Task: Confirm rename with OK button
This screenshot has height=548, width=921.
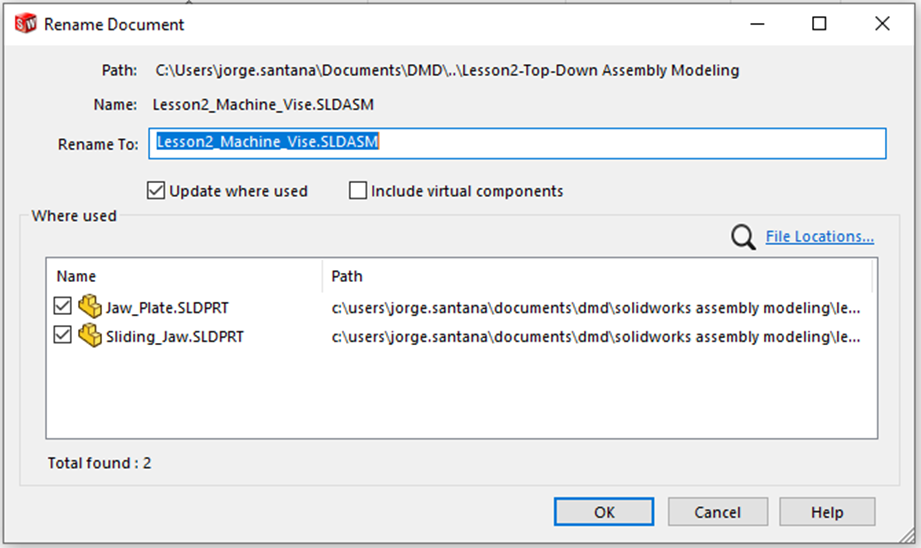Action: [604, 512]
